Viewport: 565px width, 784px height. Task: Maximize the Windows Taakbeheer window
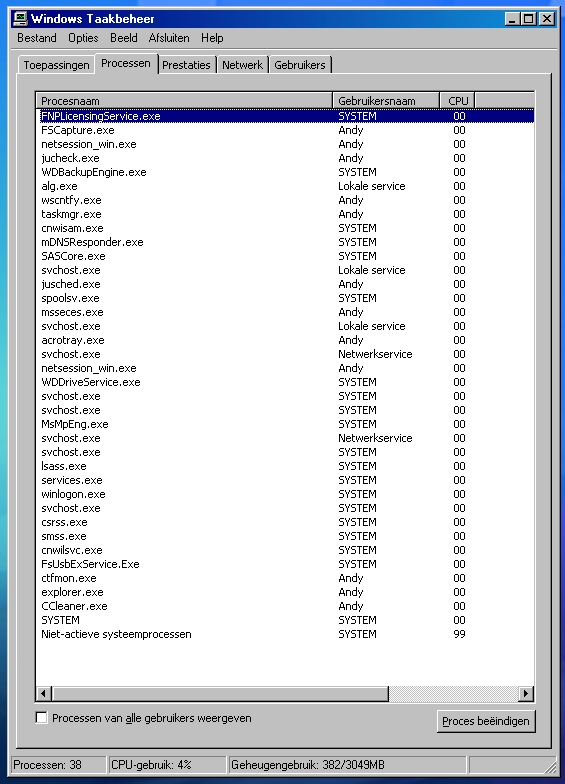coord(528,19)
